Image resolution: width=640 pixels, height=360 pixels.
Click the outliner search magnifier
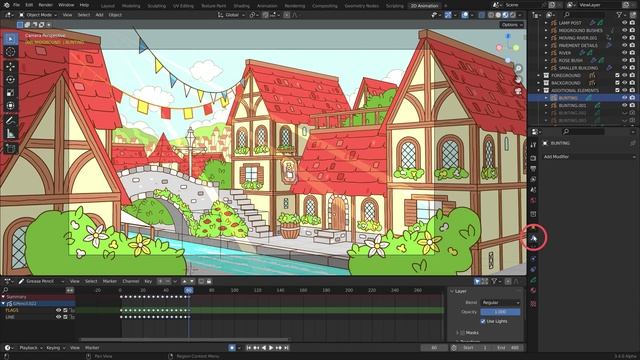point(567,15)
